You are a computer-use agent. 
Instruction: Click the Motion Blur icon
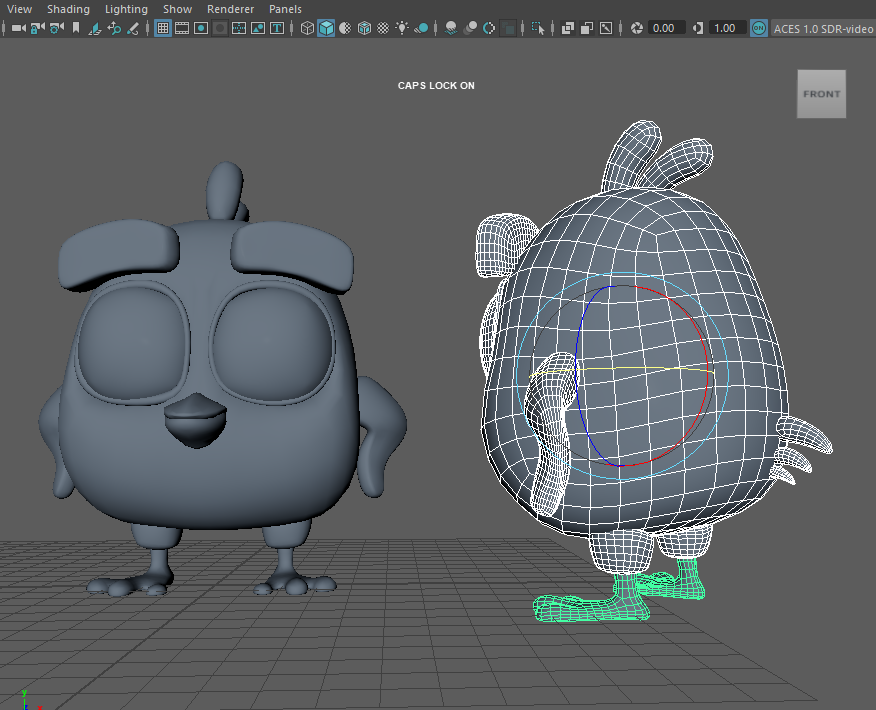[x=470, y=28]
